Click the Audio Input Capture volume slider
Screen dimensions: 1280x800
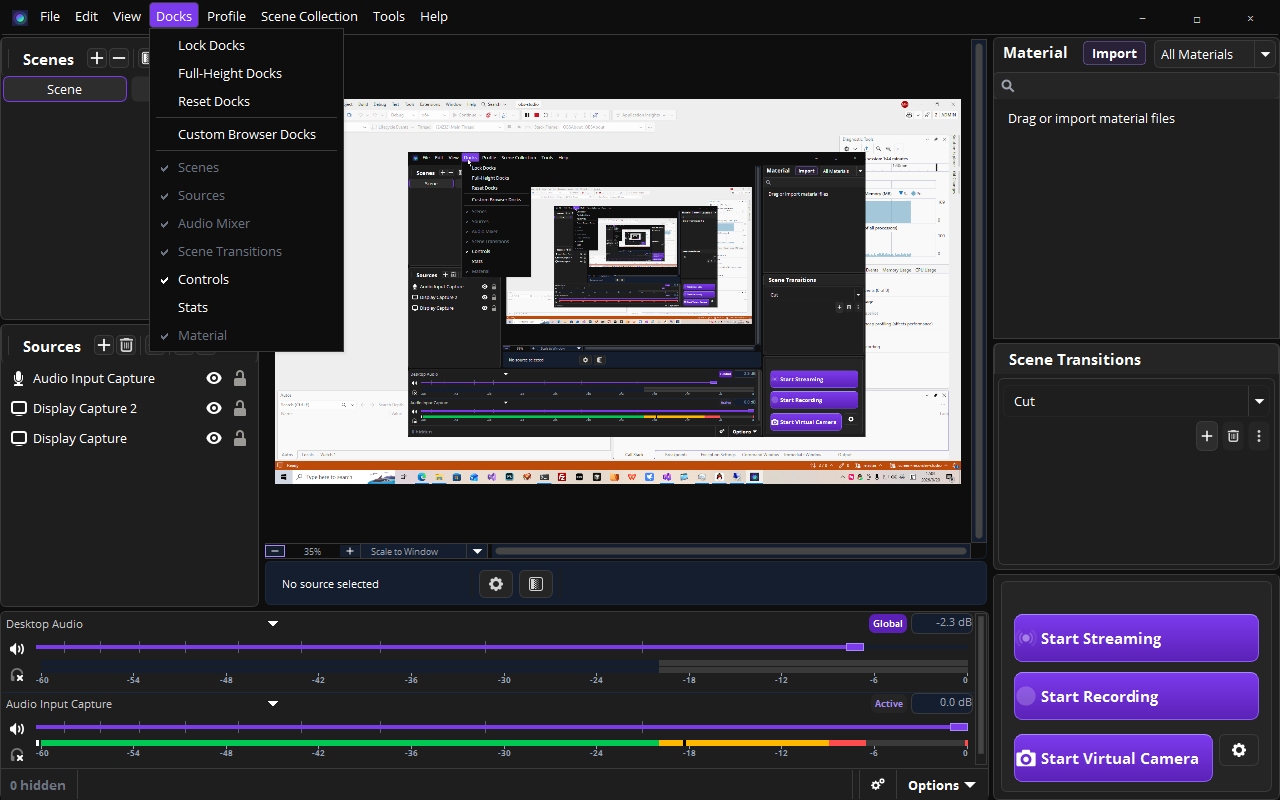pyautogui.click(x=502, y=727)
